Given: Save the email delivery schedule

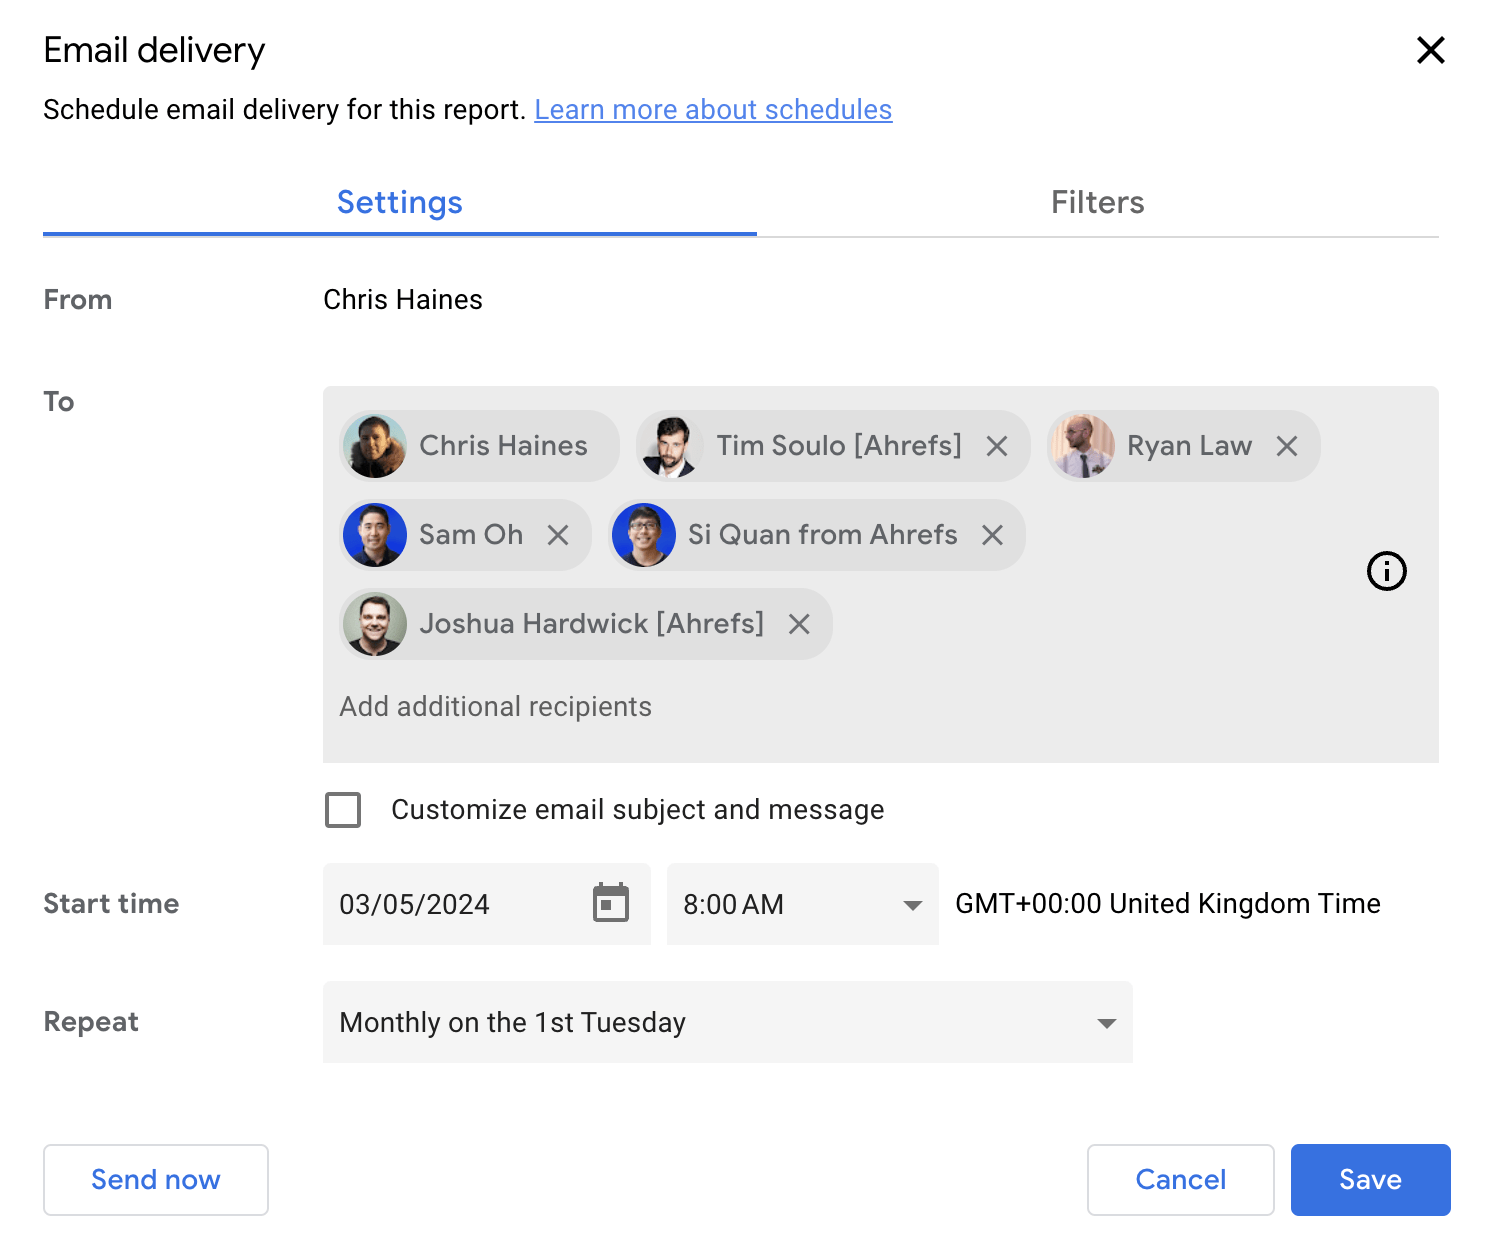Looking at the screenshot, I should click(1370, 1179).
